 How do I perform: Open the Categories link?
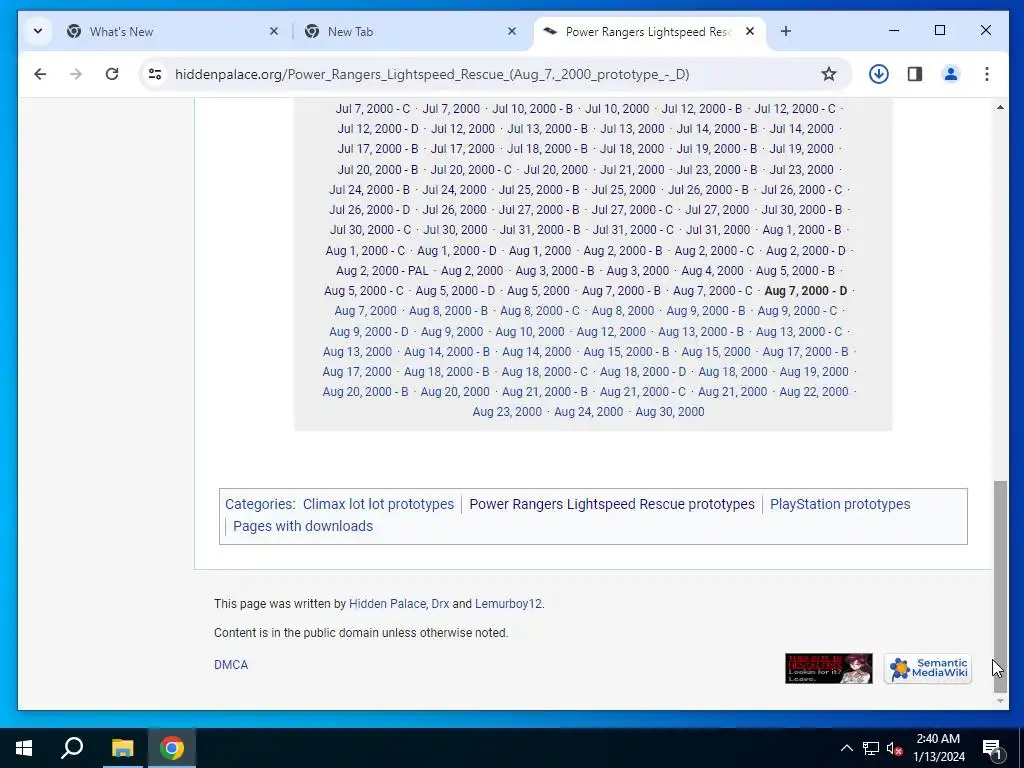pyautogui.click(x=259, y=504)
